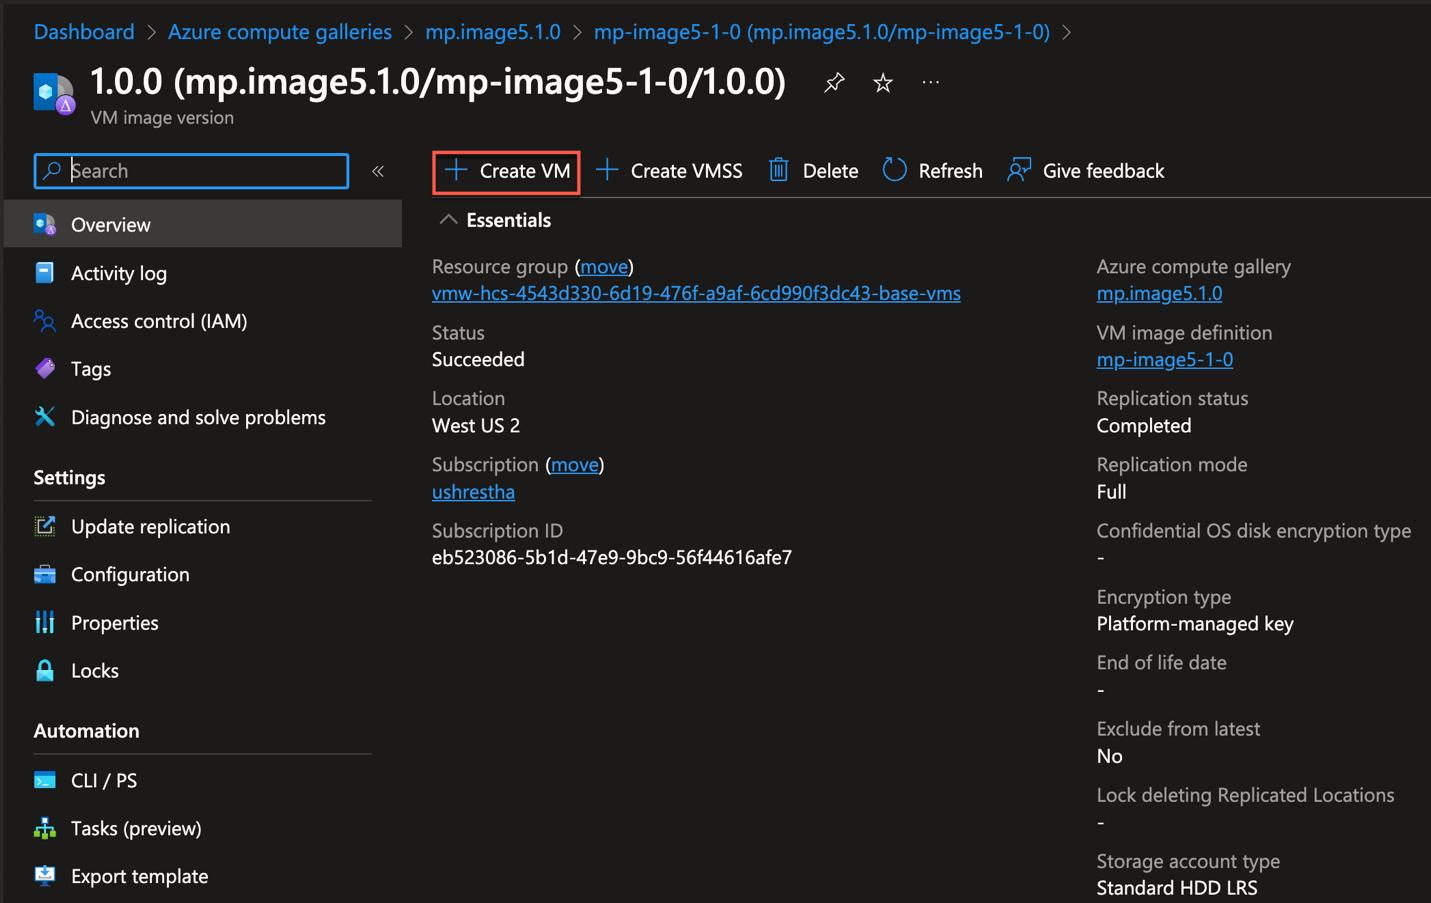Open the more options ellipsis menu
Screen dimensions: 1431x903
931,83
